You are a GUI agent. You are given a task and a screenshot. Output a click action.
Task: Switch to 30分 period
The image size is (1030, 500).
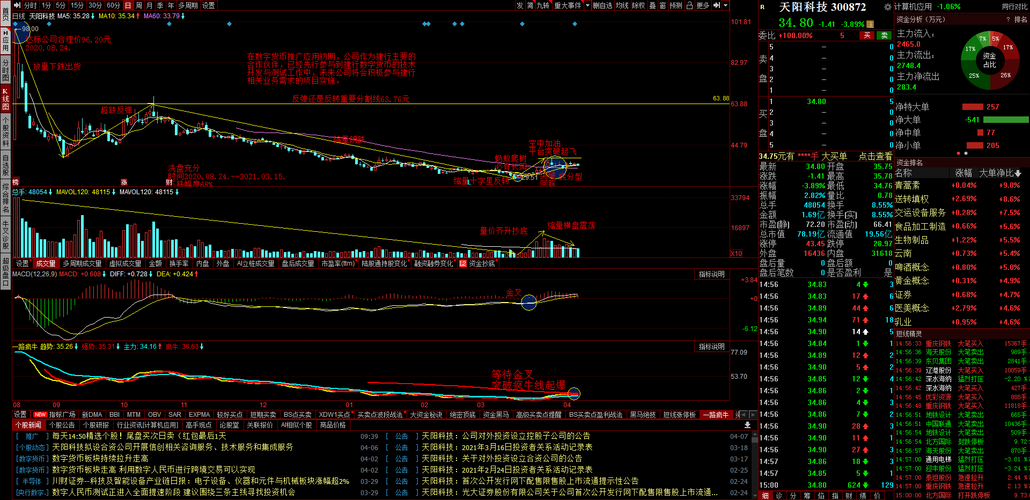point(95,5)
